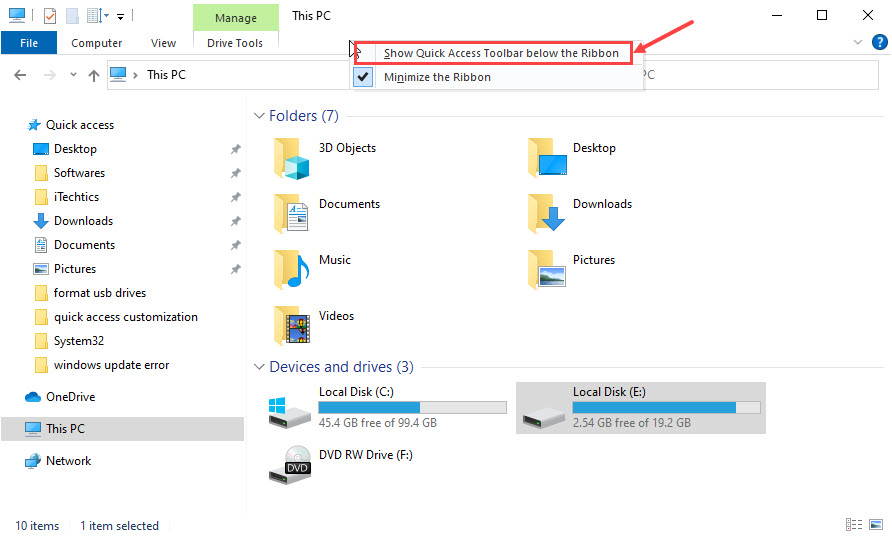
Task: Go forward with the Forward arrow
Action: coord(49,75)
